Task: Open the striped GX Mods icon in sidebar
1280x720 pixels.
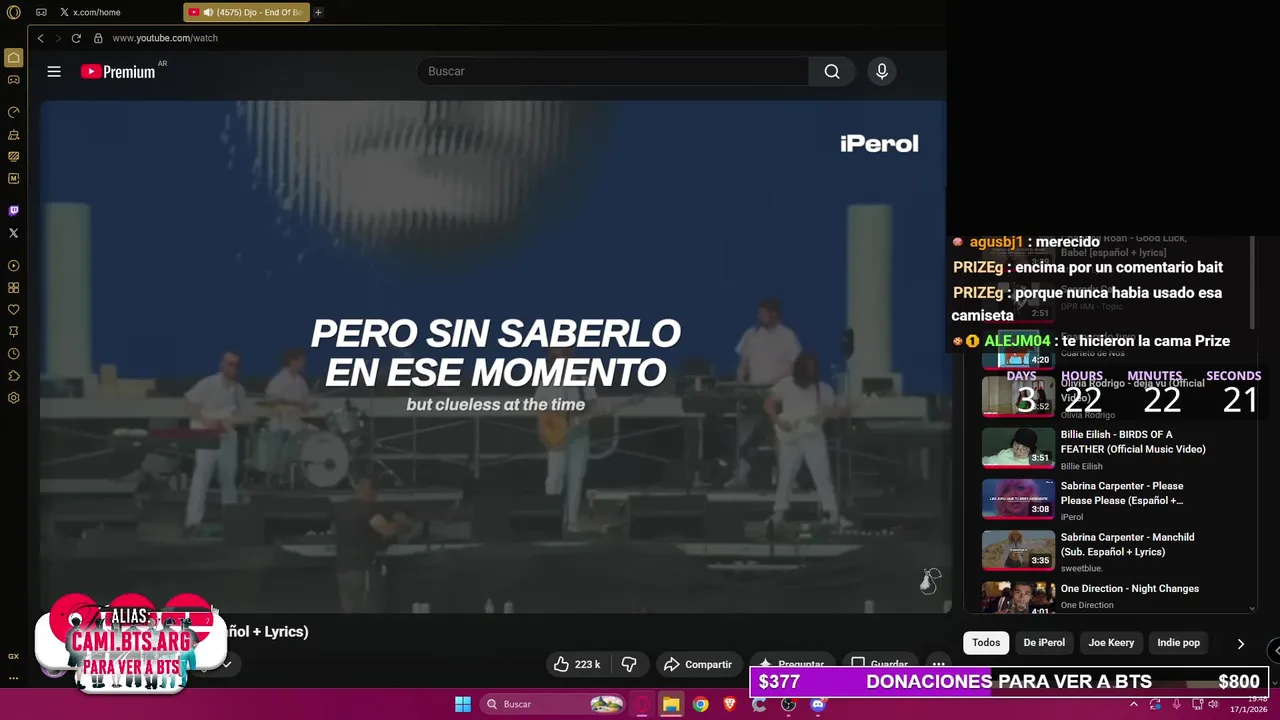Action: coord(13,156)
